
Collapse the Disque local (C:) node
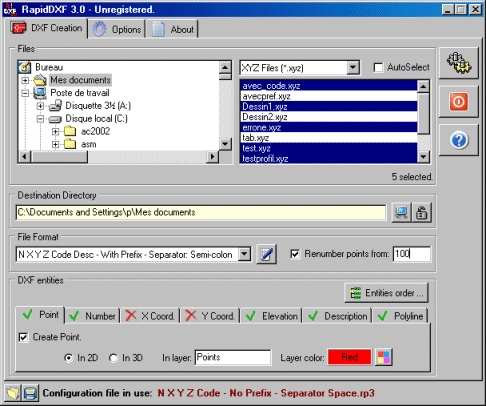click(x=40, y=119)
